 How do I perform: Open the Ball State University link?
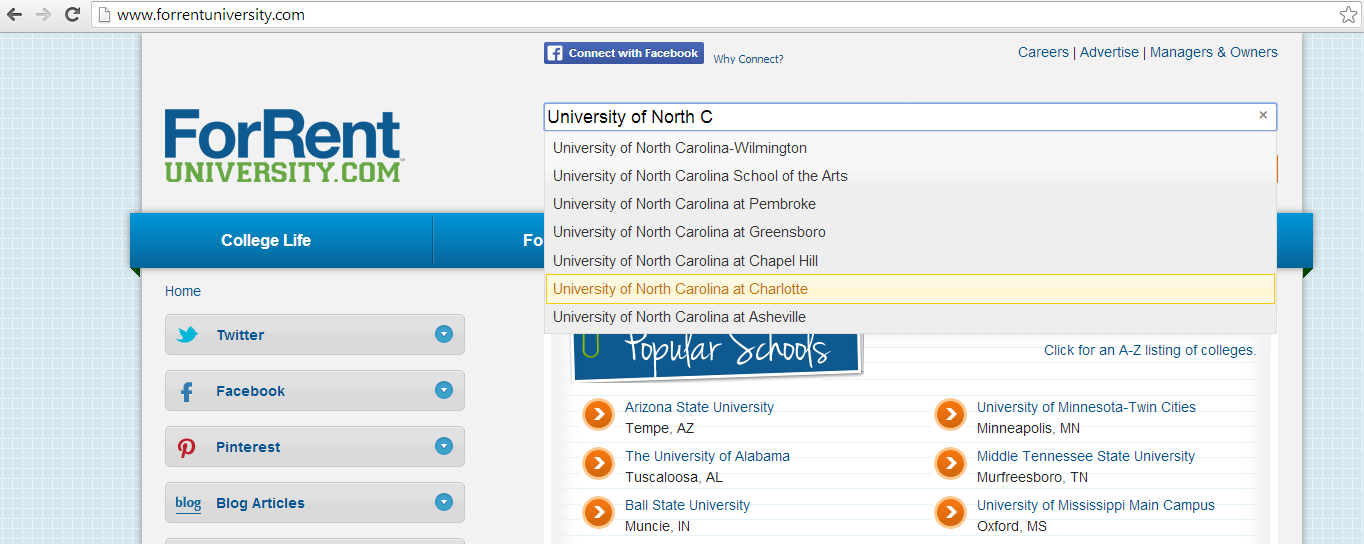(687, 505)
